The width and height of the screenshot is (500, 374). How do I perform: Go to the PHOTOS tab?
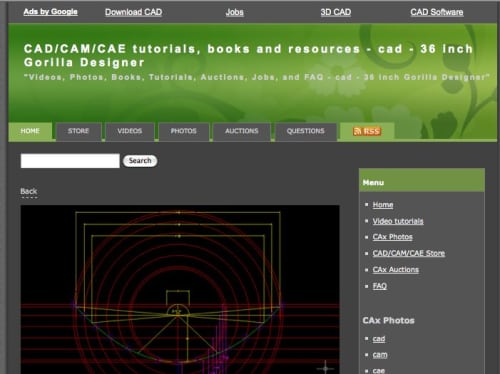(184, 131)
